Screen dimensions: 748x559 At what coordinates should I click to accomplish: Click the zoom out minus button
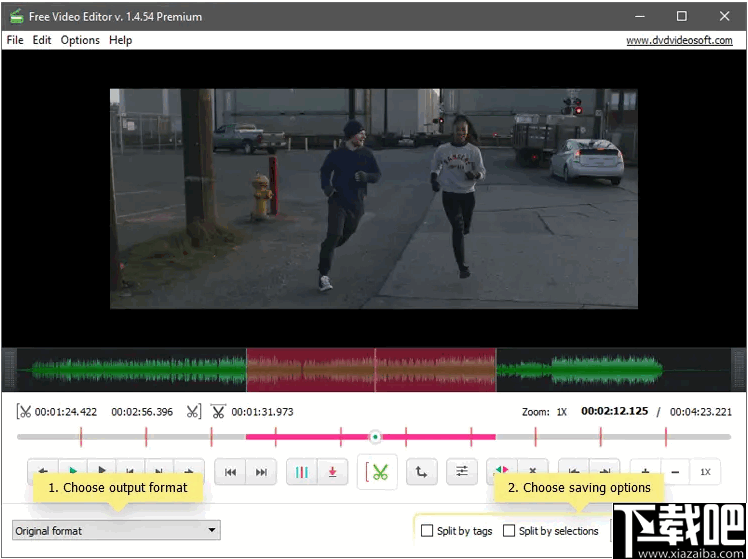(x=675, y=472)
